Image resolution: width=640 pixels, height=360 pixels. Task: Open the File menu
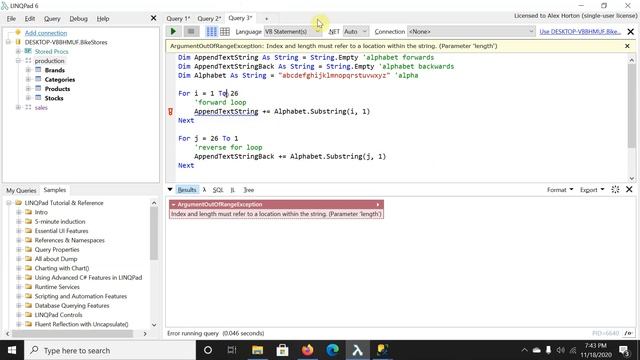[x=11, y=18]
